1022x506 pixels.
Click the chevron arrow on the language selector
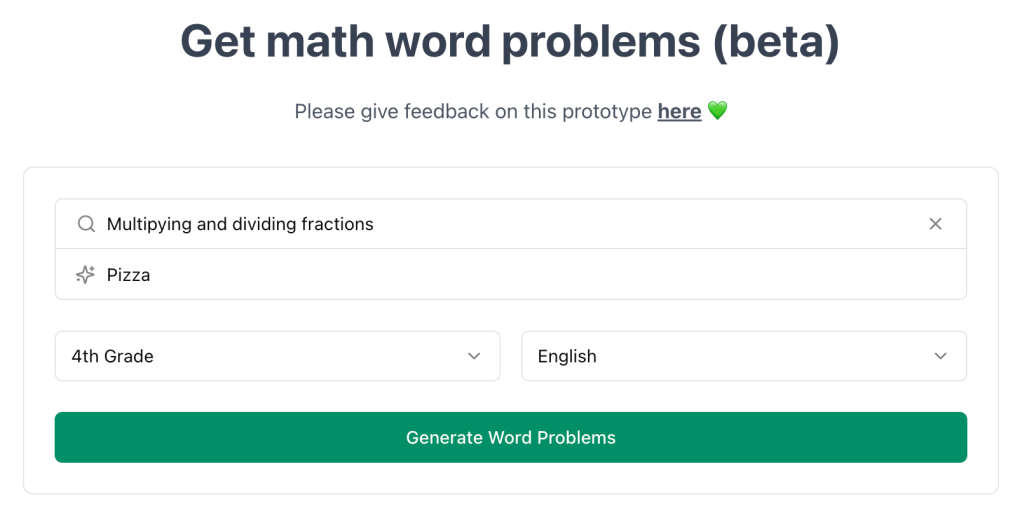(940, 356)
